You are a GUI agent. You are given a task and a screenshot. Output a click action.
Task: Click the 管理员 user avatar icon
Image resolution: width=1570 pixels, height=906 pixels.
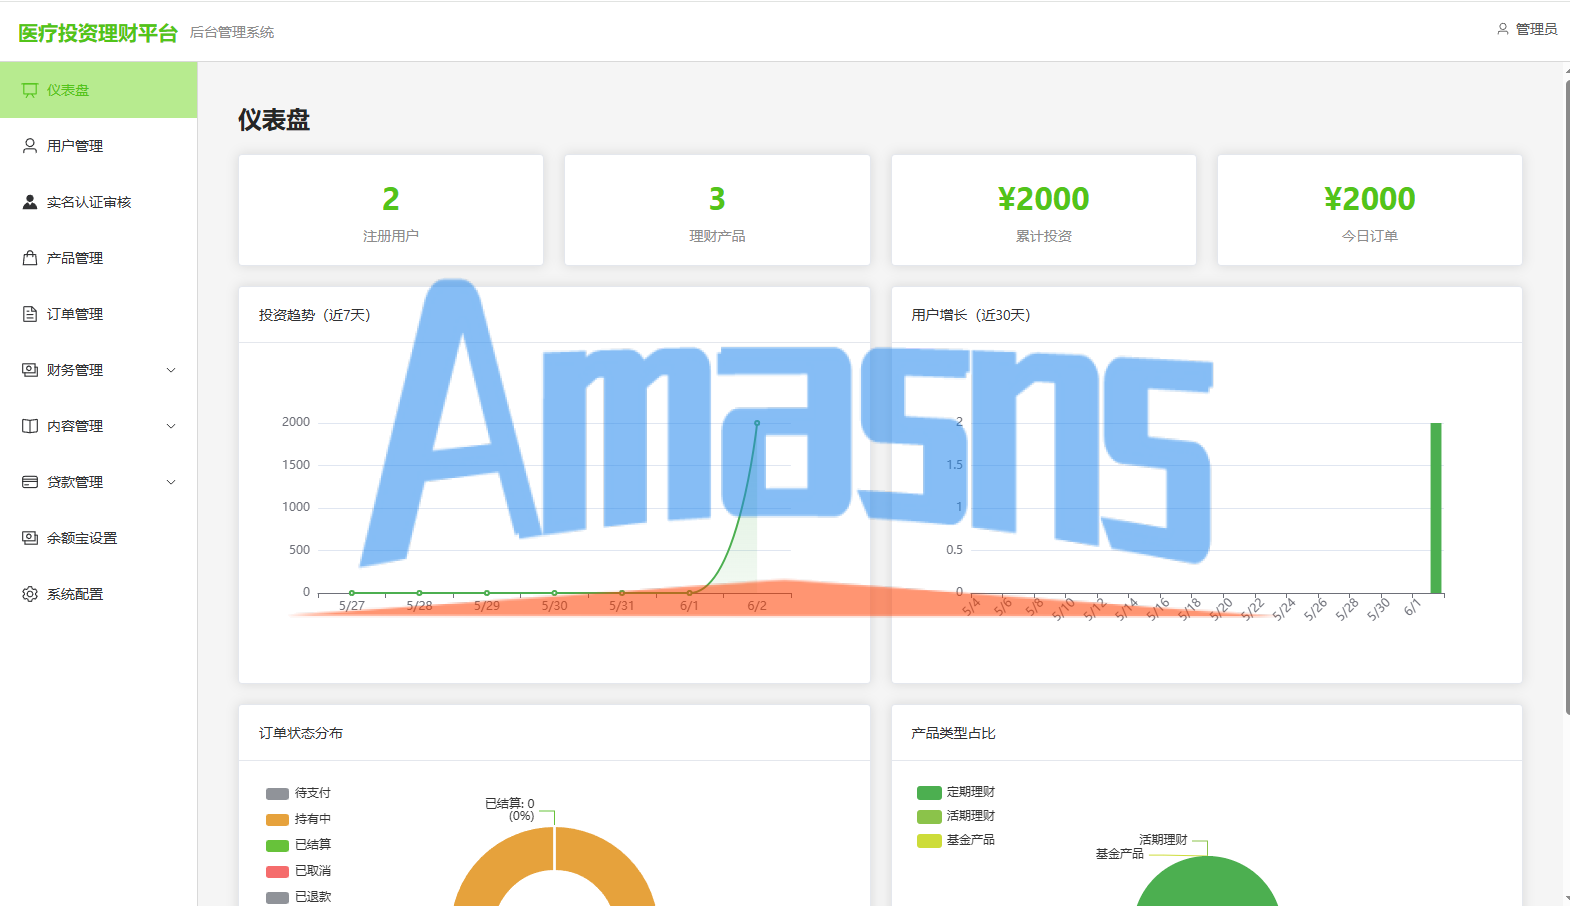tap(1502, 29)
